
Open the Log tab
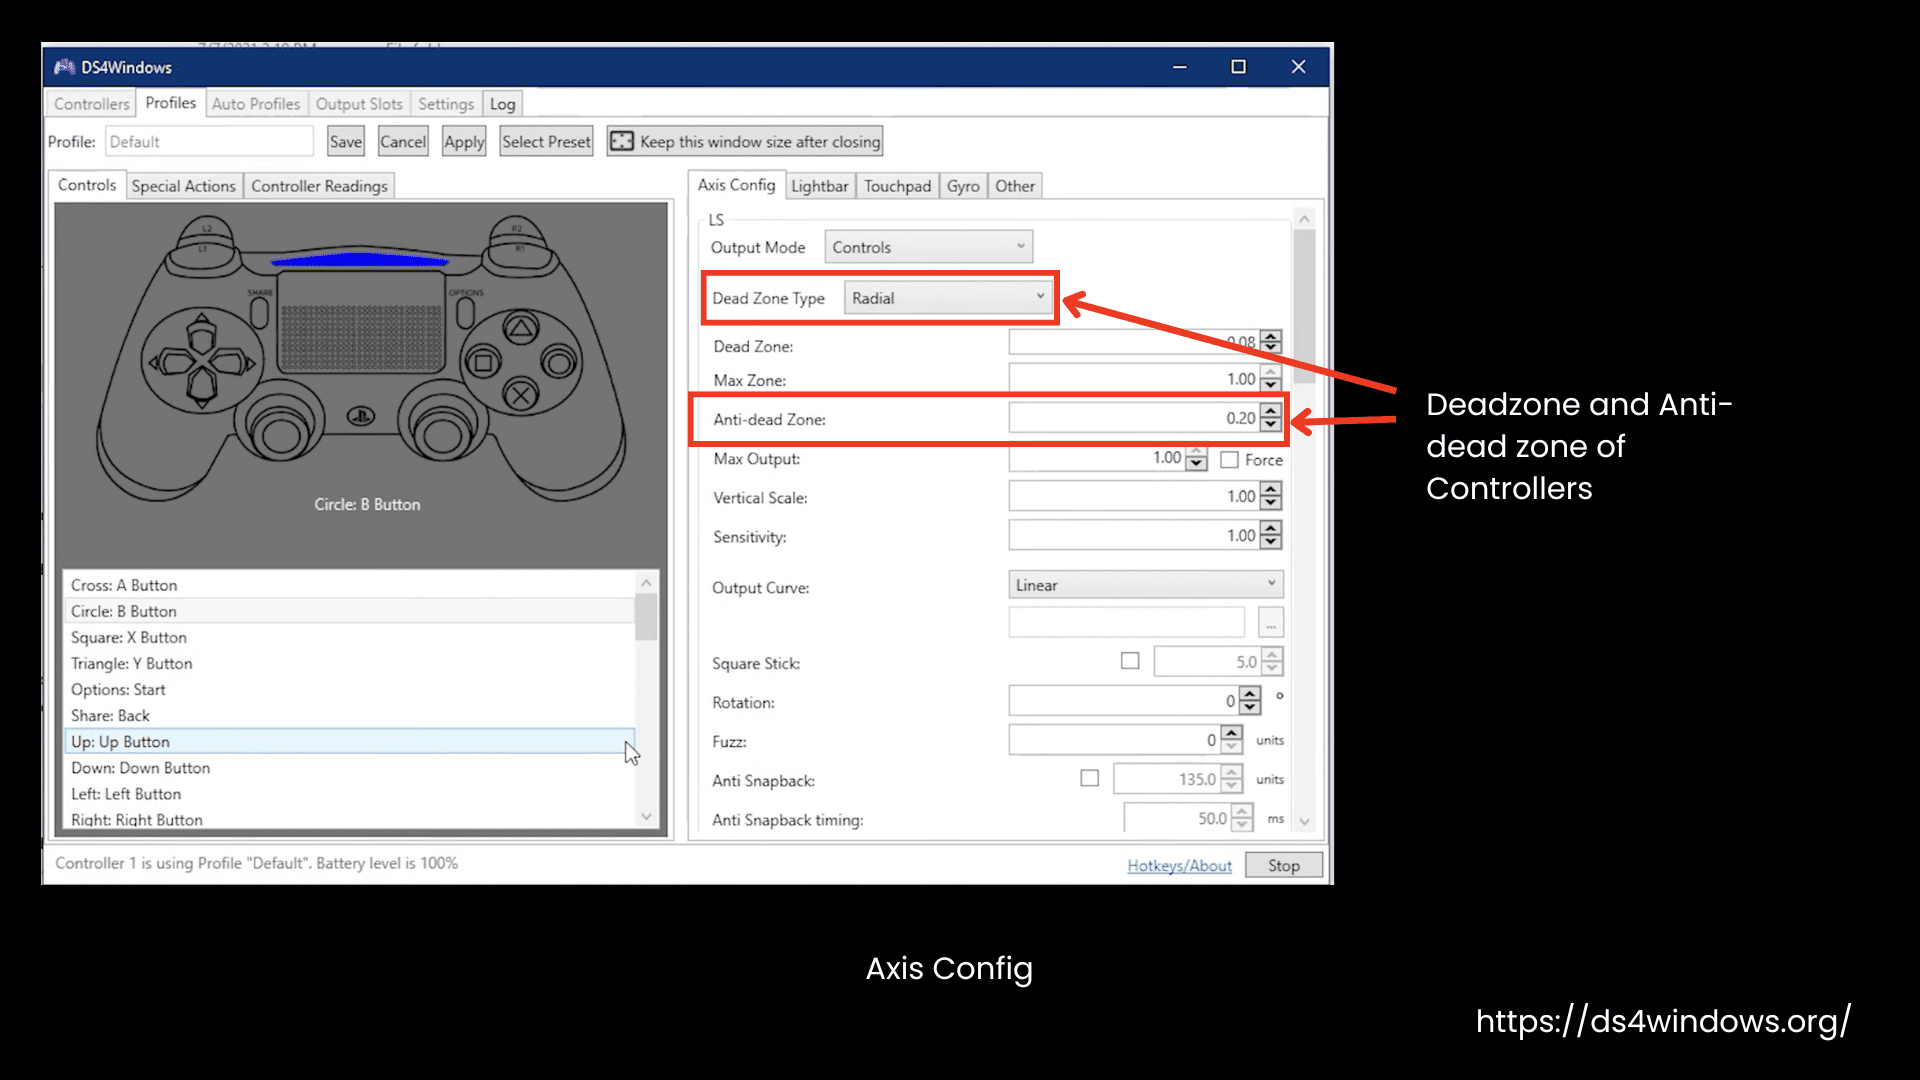coord(502,104)
